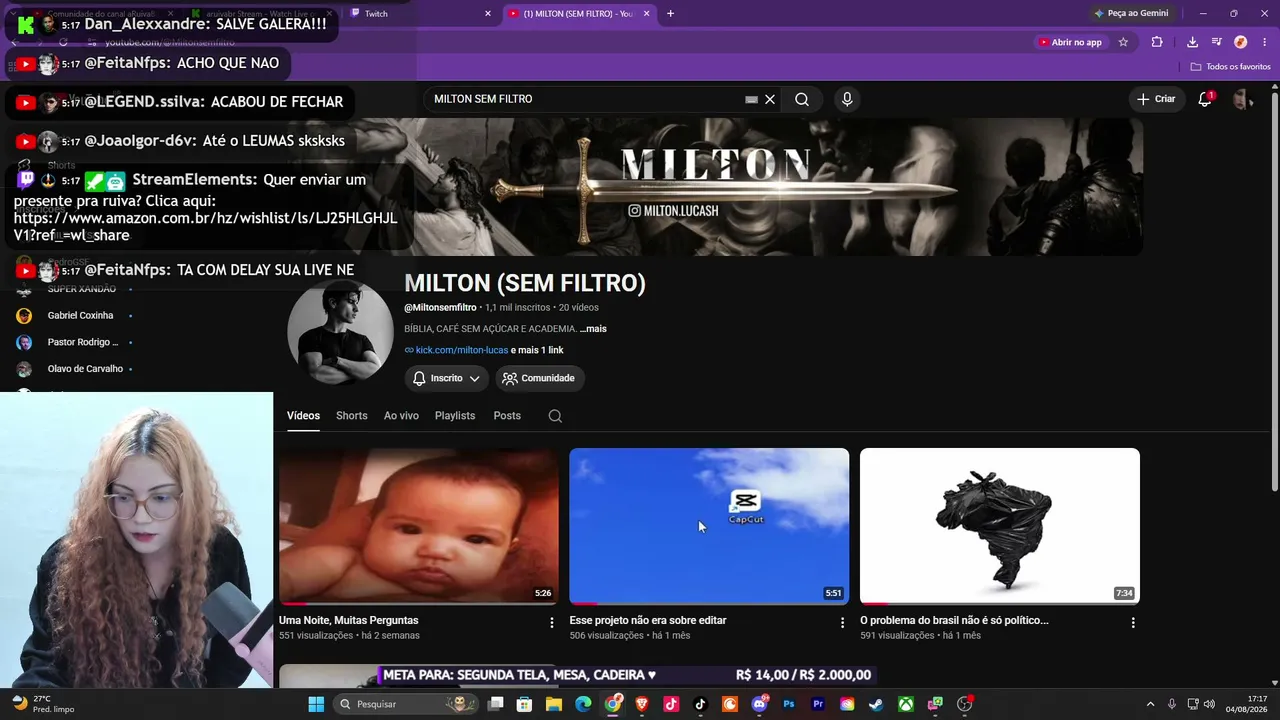Expand the Inscrito subscription dropdown
Image resolution: width=1280 pixels, height=720 pixels.
pos(447,378)
